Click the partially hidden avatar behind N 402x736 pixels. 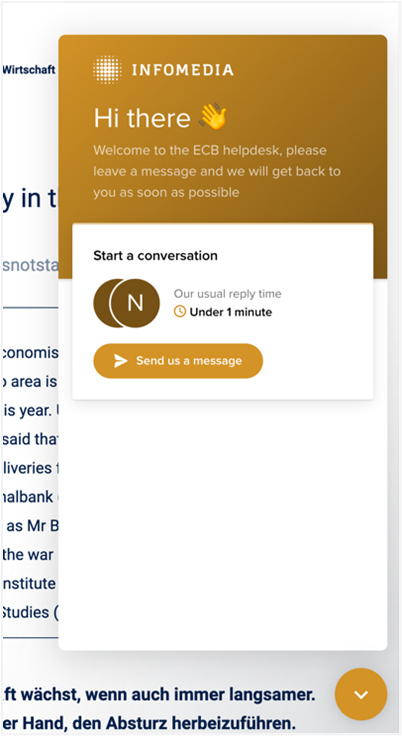coord(101,303)
